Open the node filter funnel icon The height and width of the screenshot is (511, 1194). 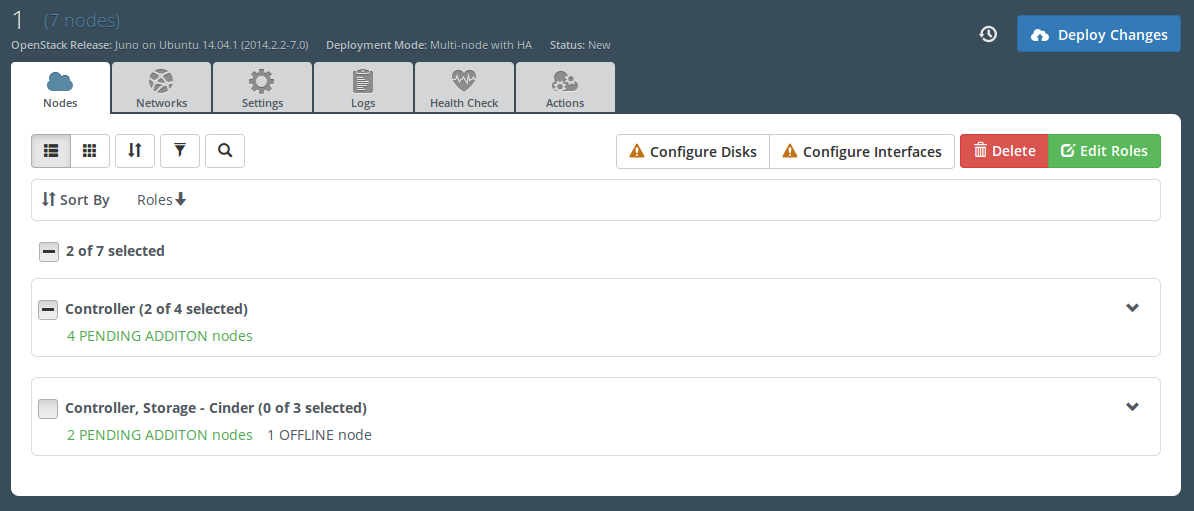coord(180,151)
